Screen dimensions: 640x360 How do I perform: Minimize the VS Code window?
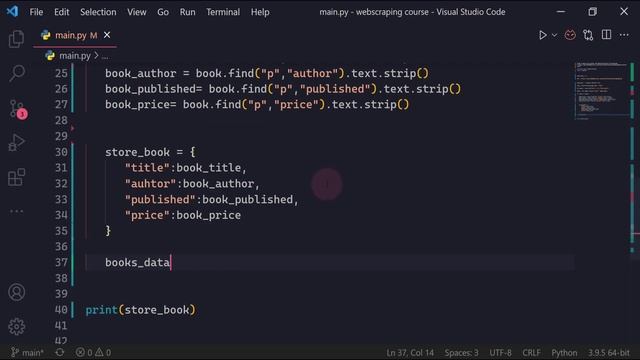pyautogui.click(x=561, y=12)
